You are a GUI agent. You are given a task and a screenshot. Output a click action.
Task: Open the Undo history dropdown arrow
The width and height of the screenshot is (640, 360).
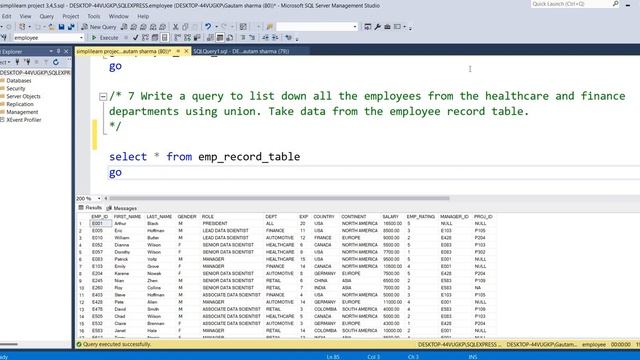216,27
